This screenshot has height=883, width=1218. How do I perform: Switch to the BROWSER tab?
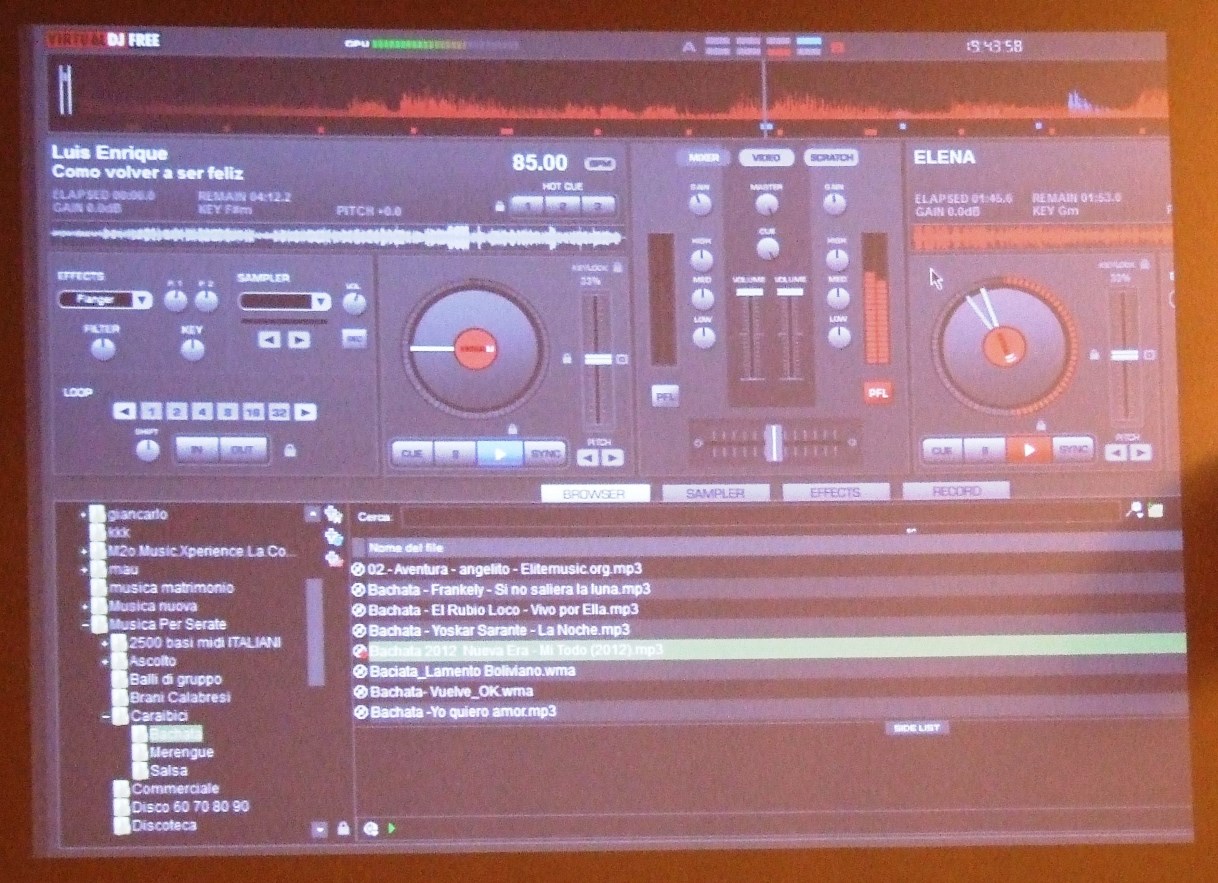click(x=594, y=494)
